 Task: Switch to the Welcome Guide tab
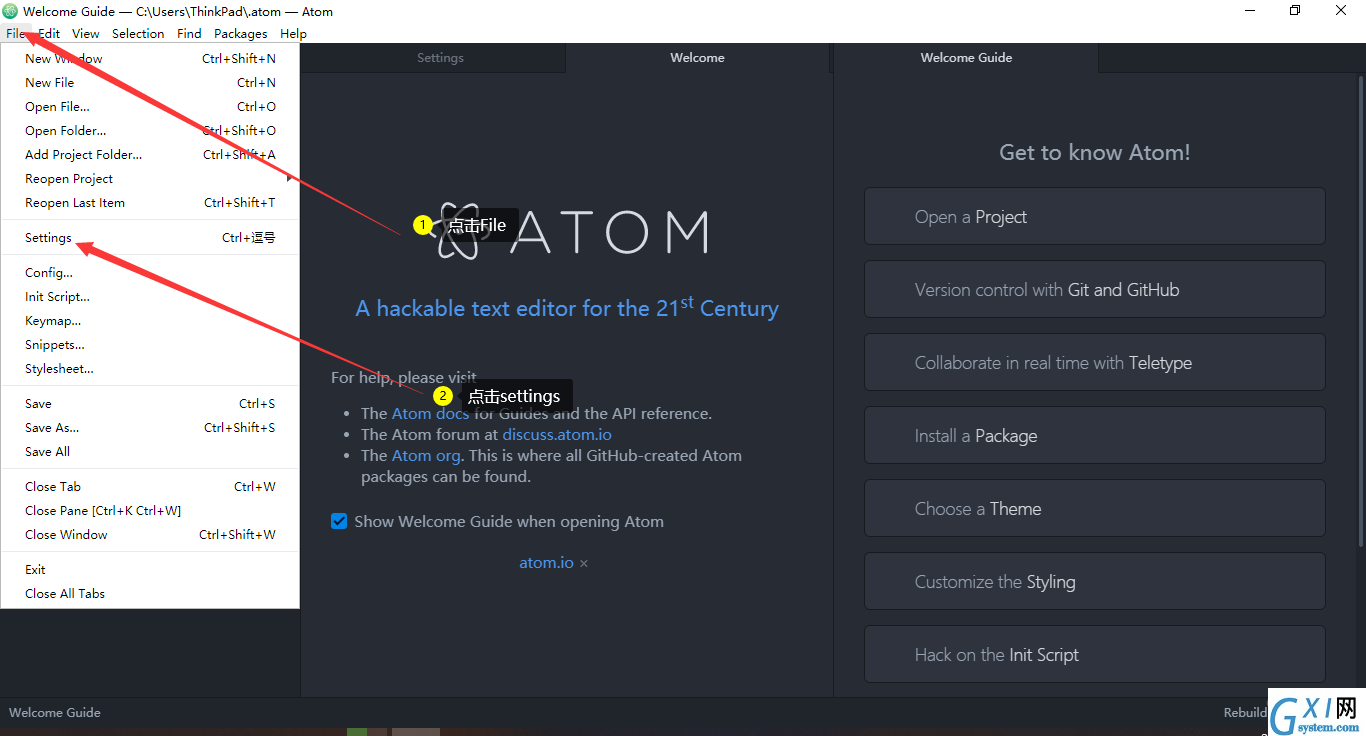(x=966, y=58)
